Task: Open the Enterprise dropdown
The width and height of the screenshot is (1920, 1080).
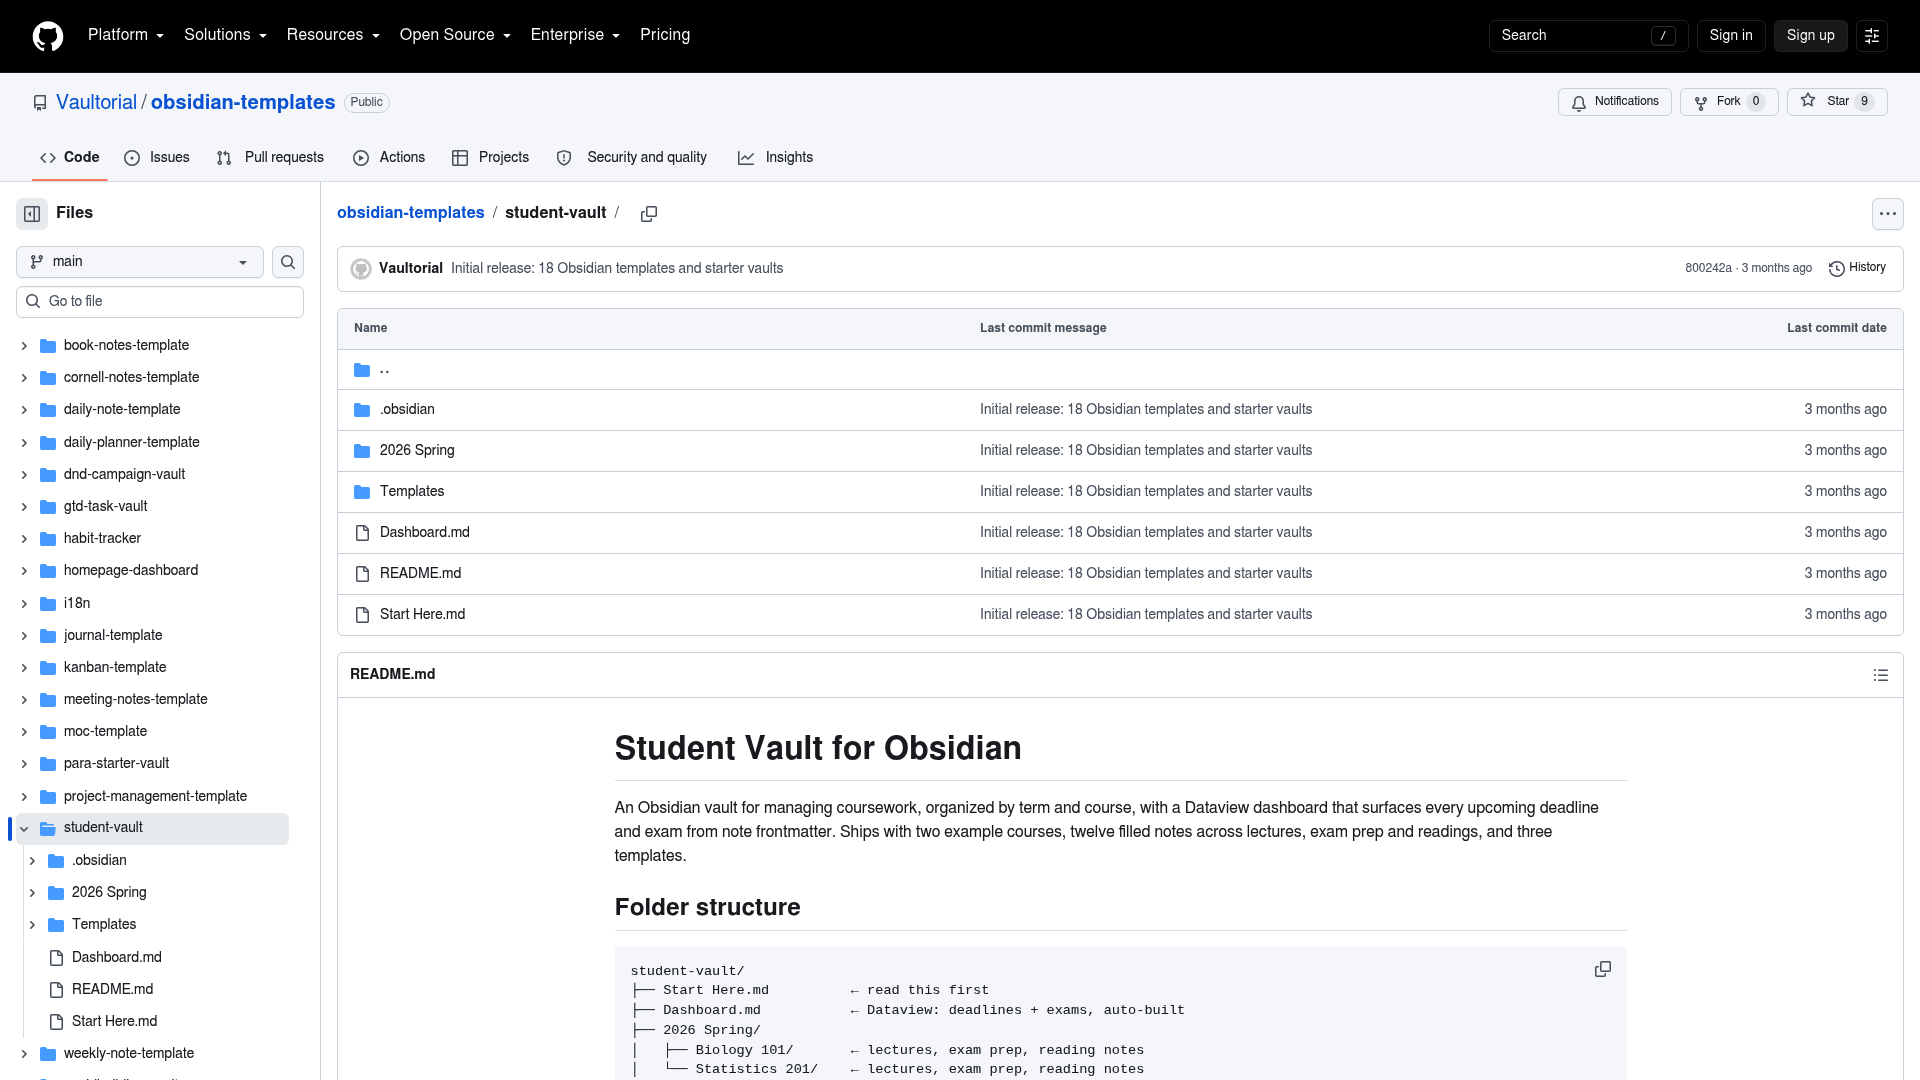Action: tap(575, 35)
